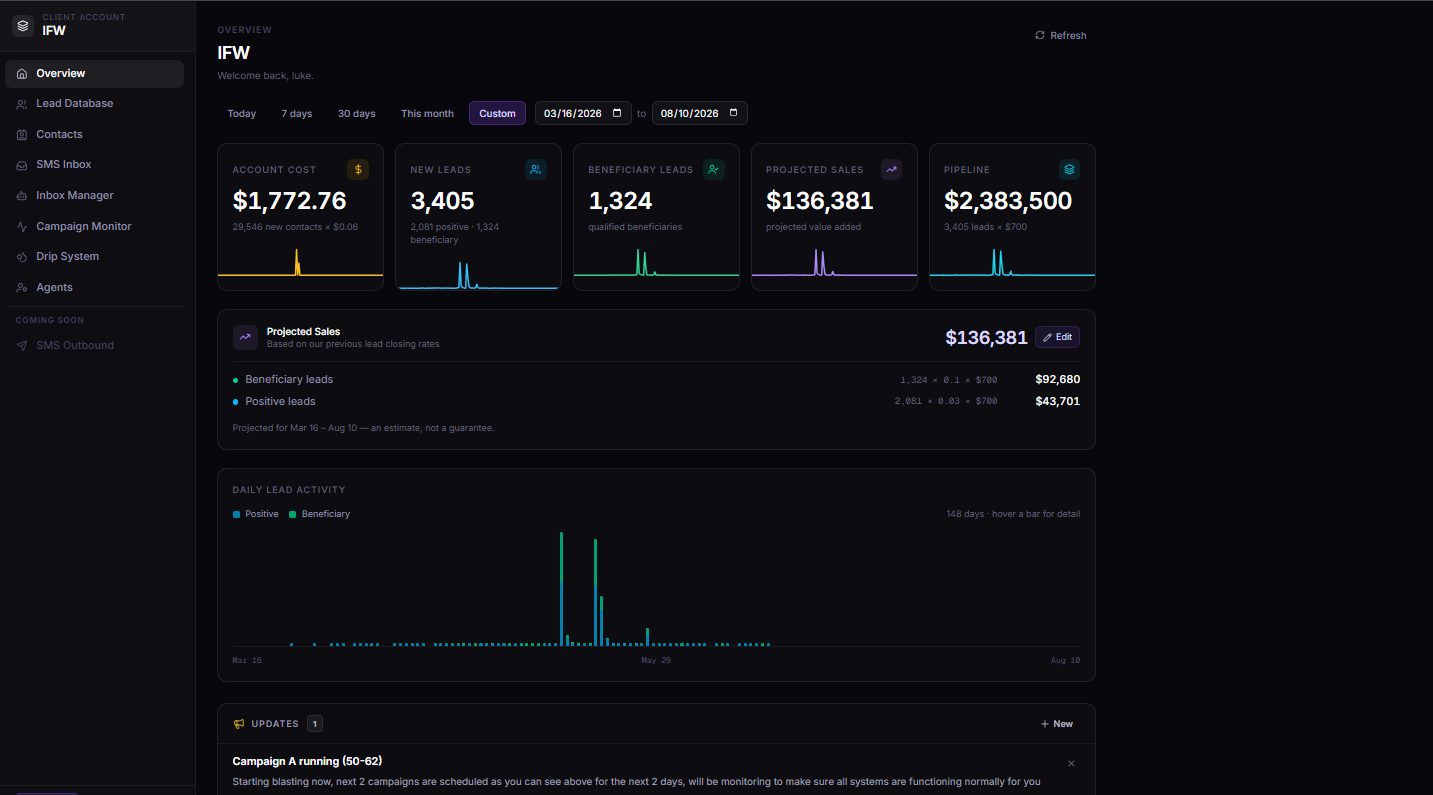
Task: Click the New Leads people icon
Action: pos(536,170)
